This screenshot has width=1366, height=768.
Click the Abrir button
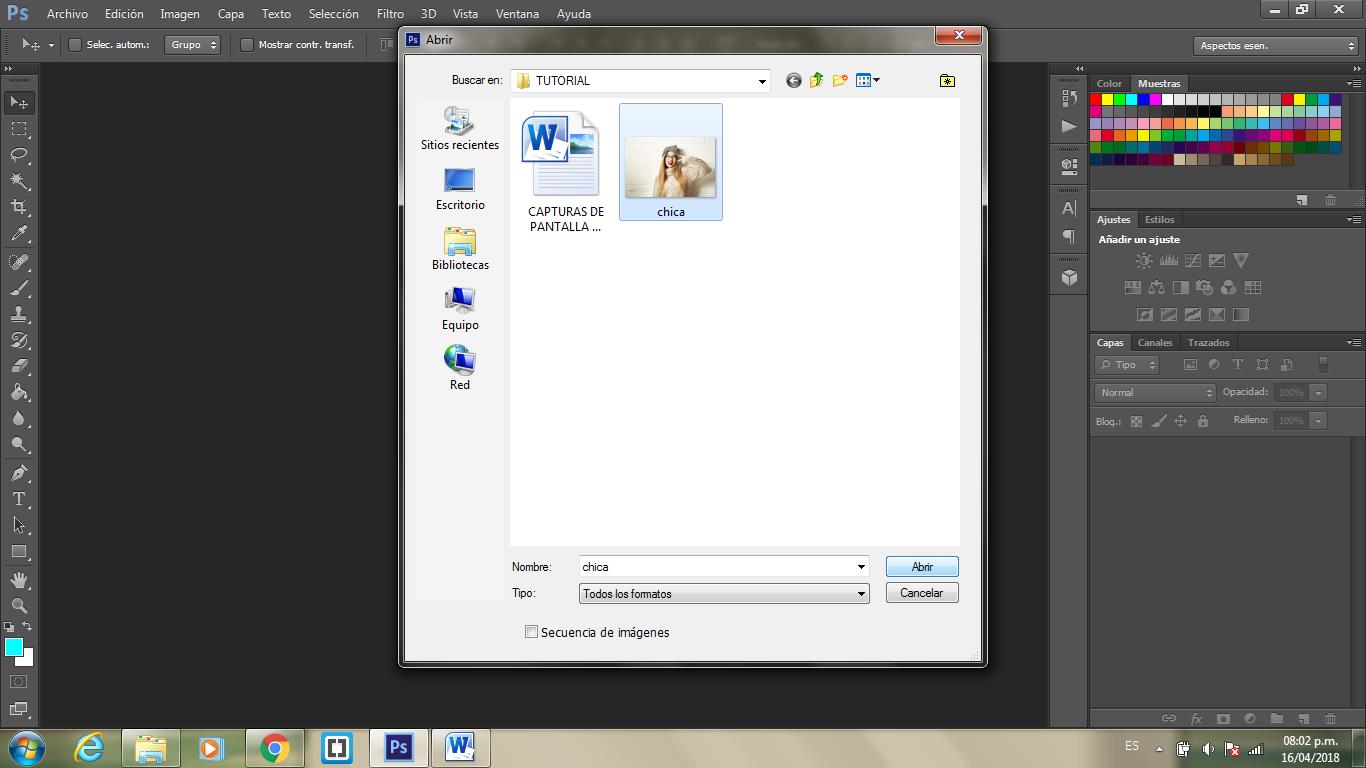(922, 567)
